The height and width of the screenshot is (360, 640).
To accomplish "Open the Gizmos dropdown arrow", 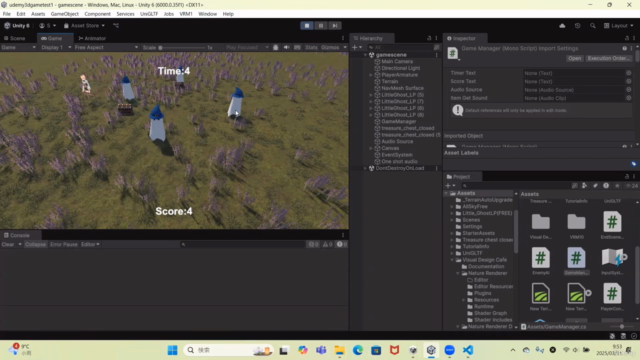I will 345,47.
